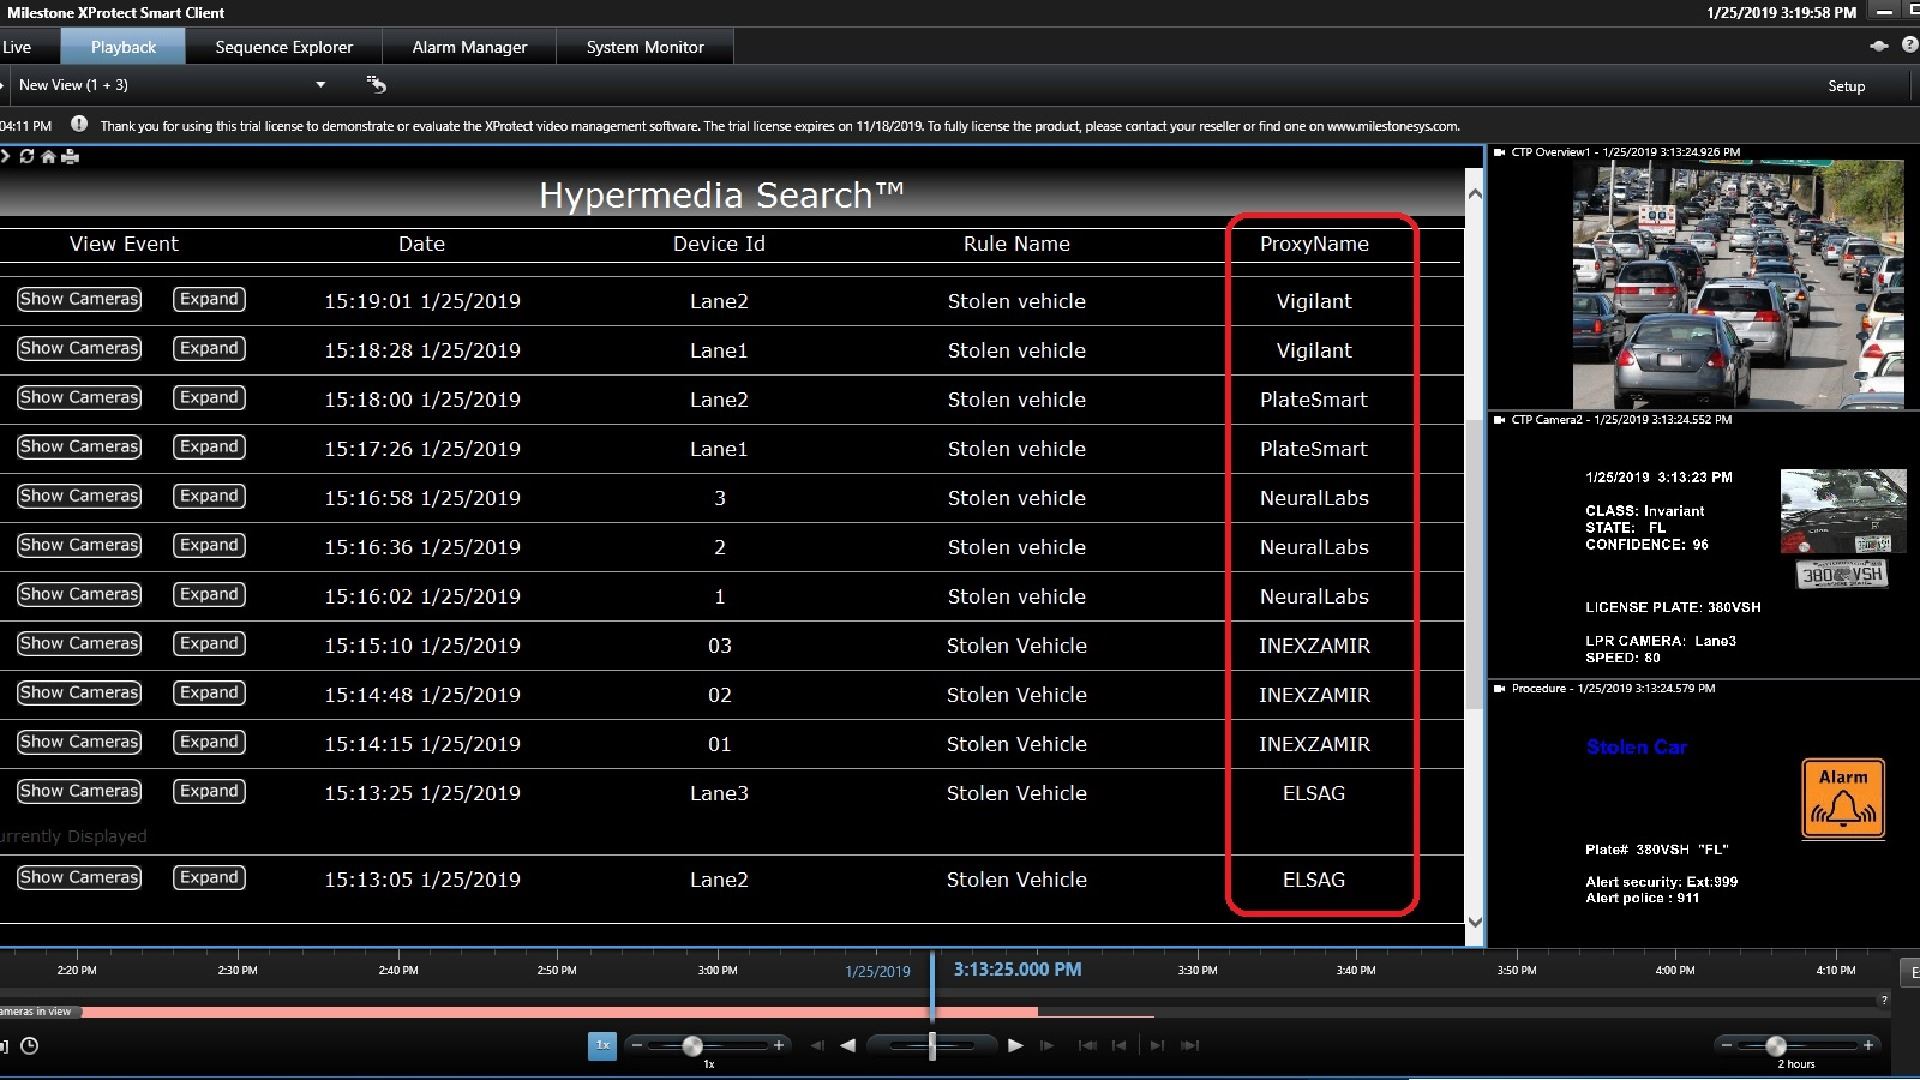Click the scroll up arrow of results list

(1475, 193)
